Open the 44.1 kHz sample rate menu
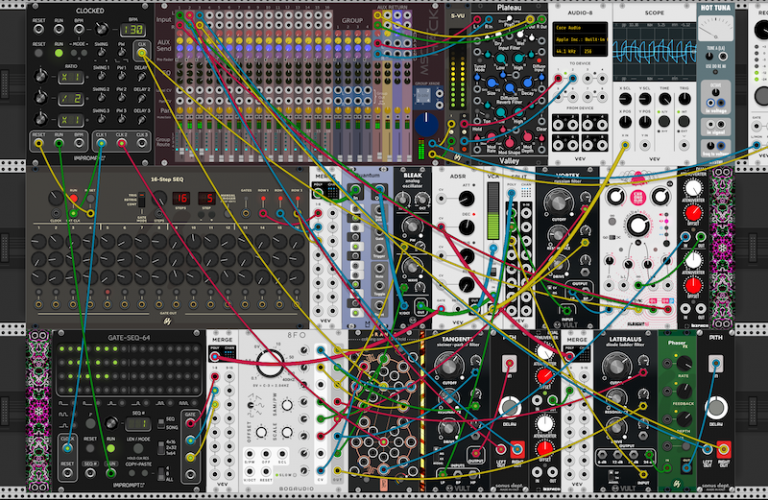Viewport: 768px width, 500px height. pyautogui.click(x=566, y=51)
